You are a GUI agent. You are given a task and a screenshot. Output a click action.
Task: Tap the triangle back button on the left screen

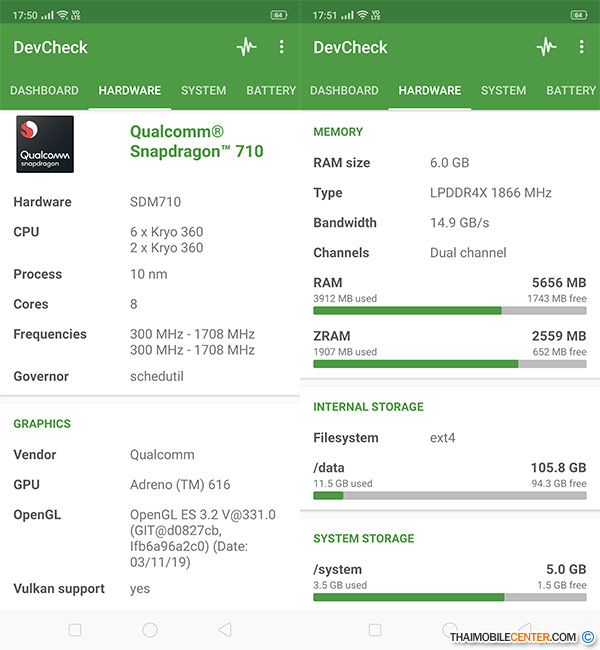pyautogui.click(x=225, y=630)
